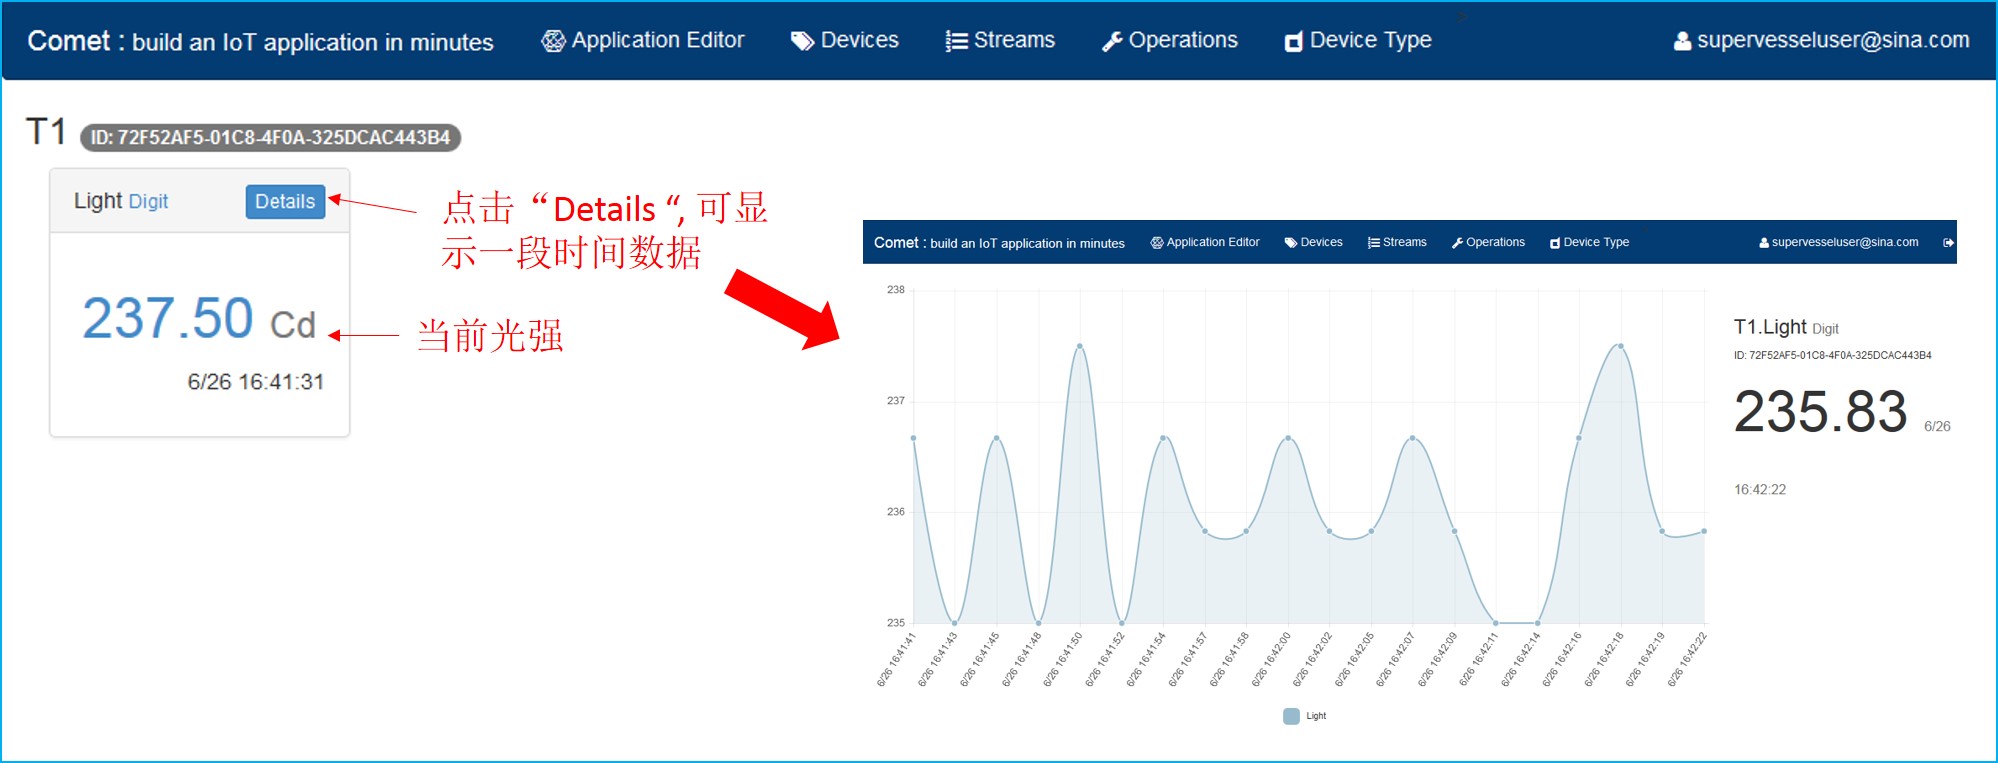
Task: Click the low data point at 16:42:14
Action: click(x=1538, y=623)
